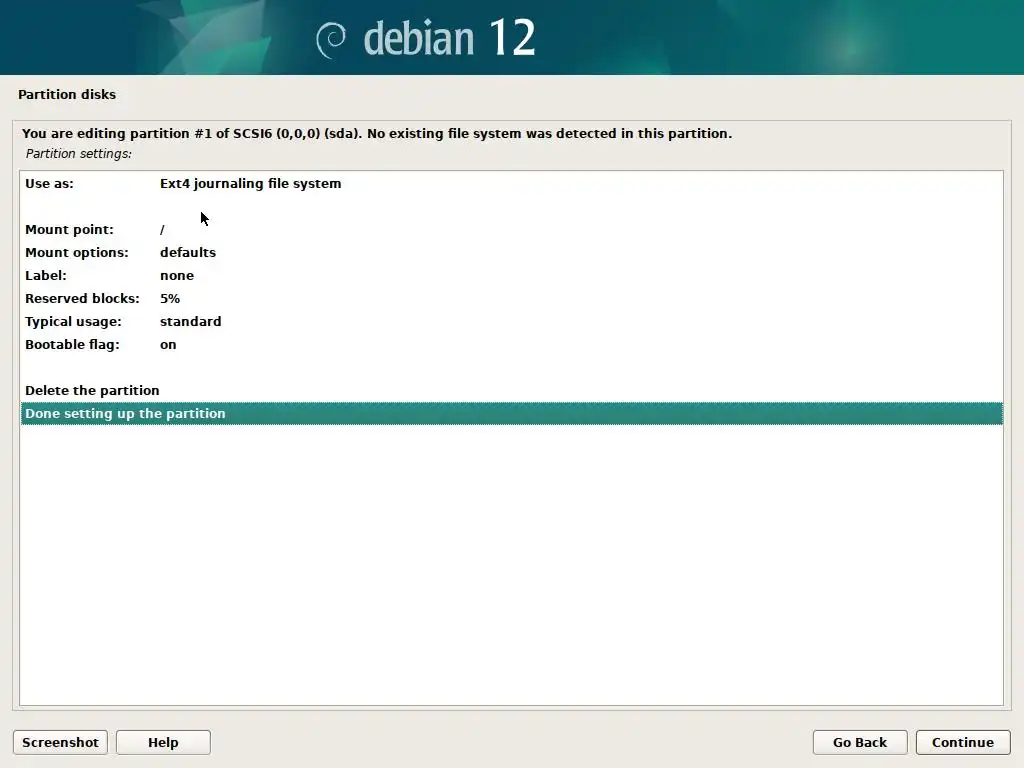Screen dimensions: 1024x768
Task: Select the 'Label: none' setting row
Action: (511, 276)
